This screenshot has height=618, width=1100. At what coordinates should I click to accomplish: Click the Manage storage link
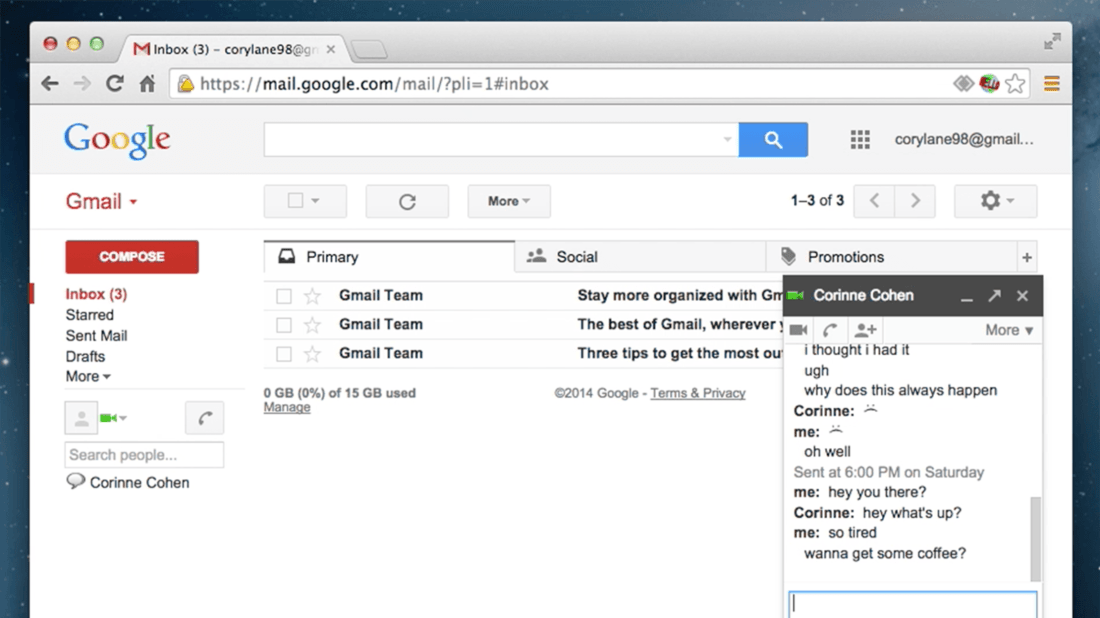click(x=287, y=407)
